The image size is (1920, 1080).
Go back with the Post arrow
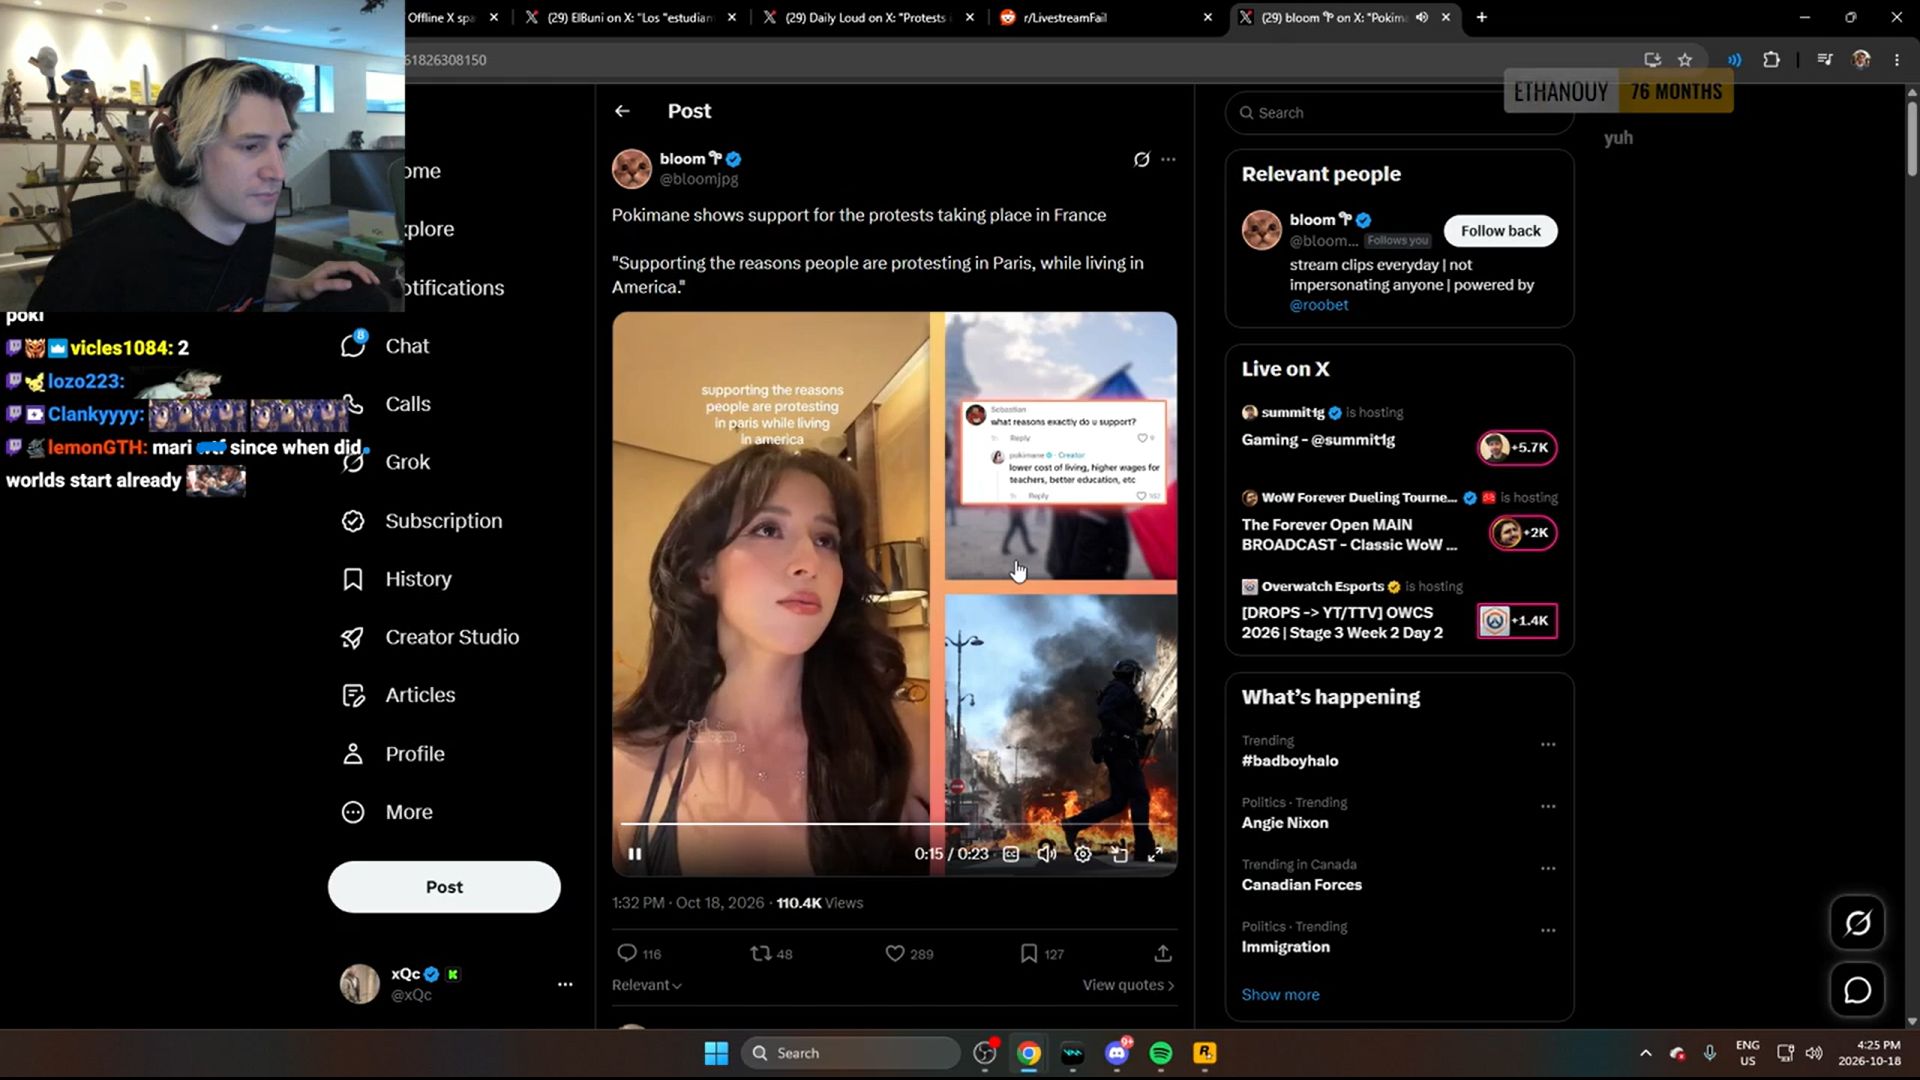click(622, 111)
